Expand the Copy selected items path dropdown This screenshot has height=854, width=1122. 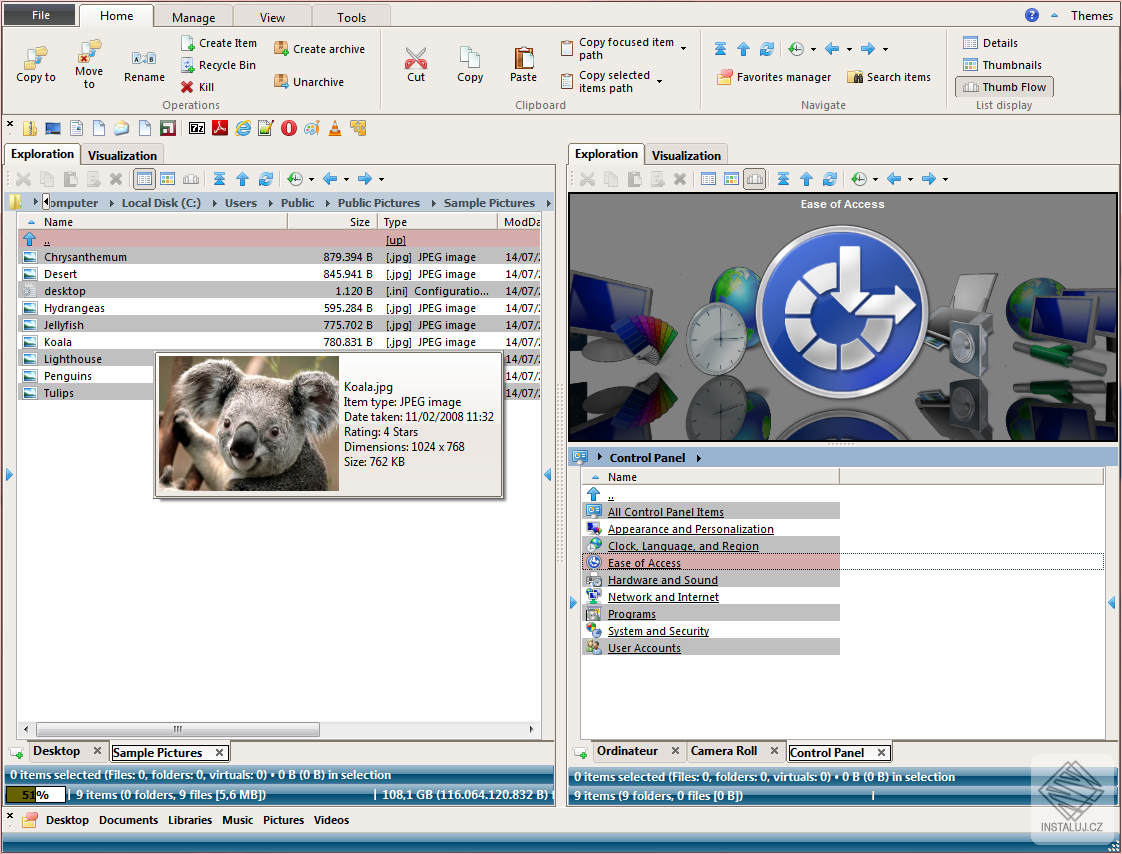point(660,81)
